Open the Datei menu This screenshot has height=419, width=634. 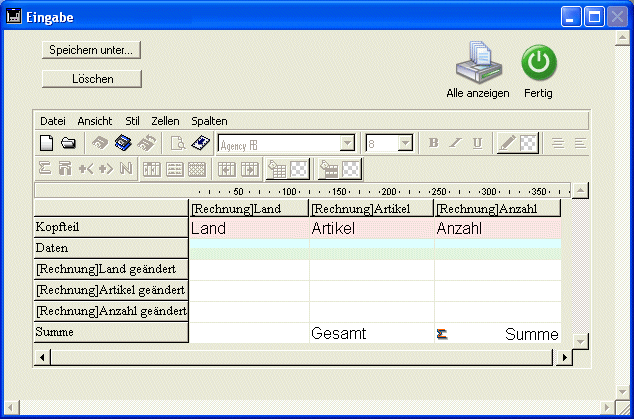(52, 120)
